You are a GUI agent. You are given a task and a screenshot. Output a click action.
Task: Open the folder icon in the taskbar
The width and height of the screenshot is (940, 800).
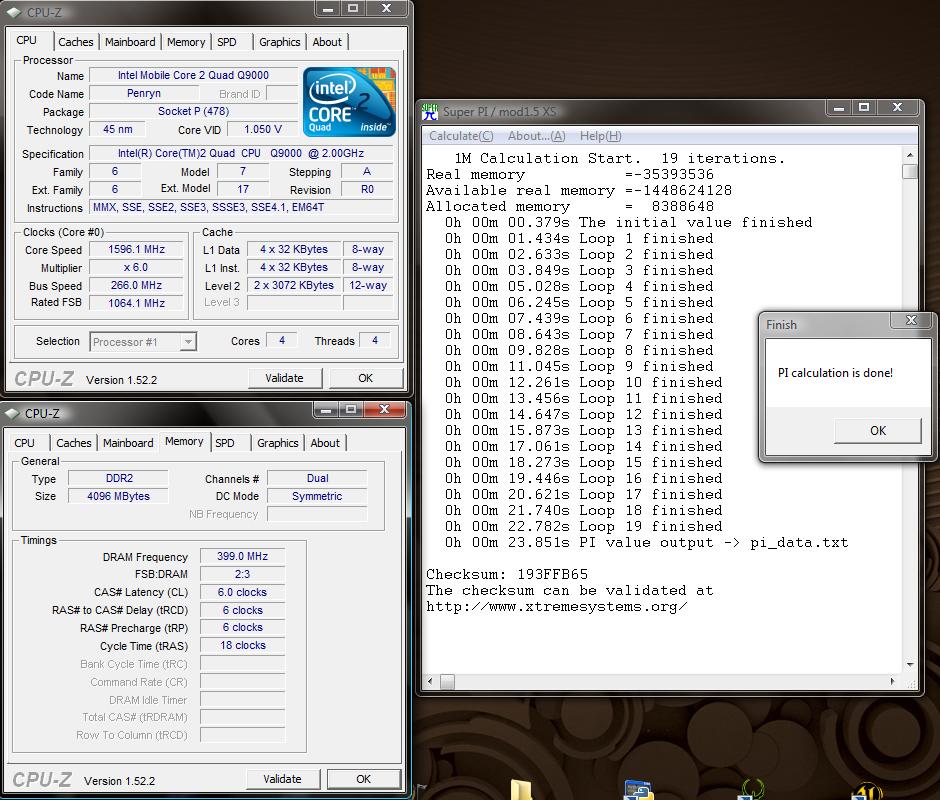coord(522,790)
